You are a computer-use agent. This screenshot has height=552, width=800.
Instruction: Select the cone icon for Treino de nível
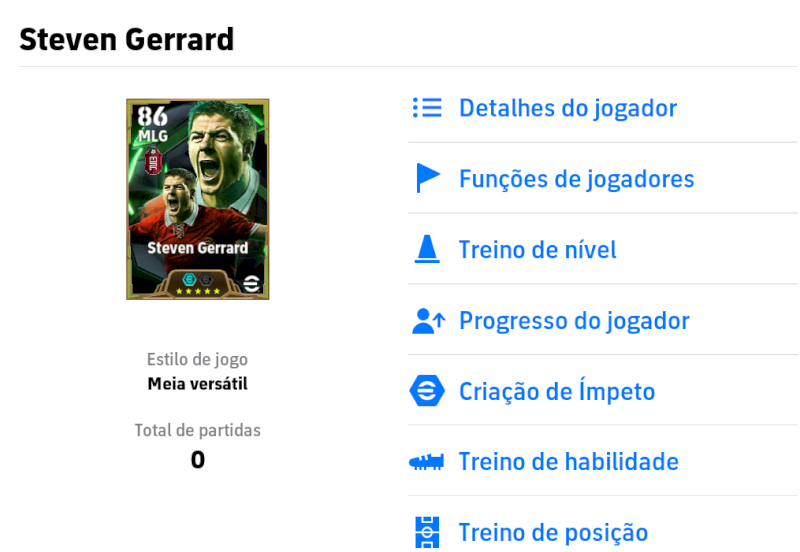(x=427, y=249)
